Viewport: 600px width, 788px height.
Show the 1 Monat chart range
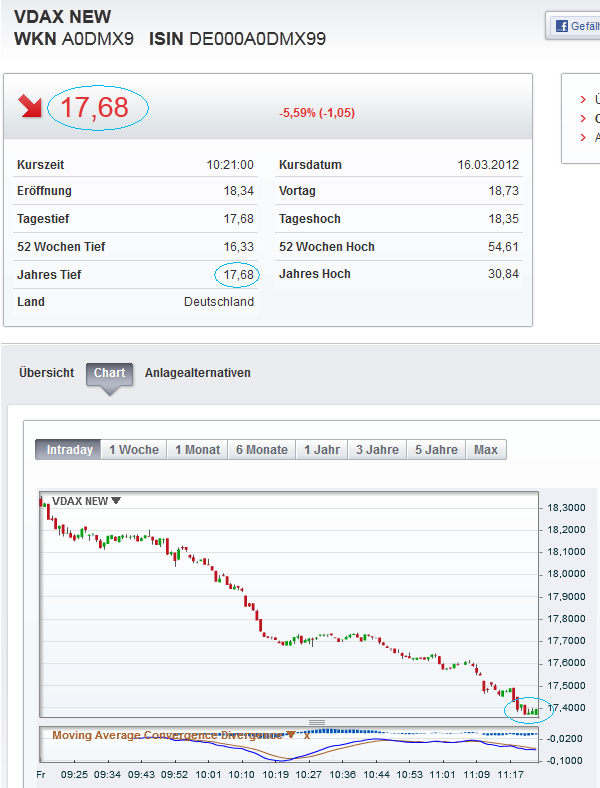(197, 449)
